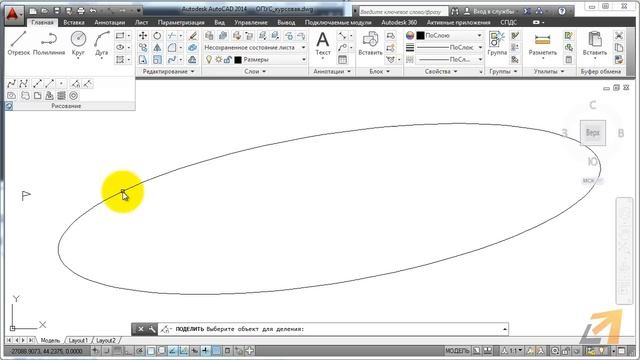Select the Полилиния polyline tool

(x=49, y=43)
